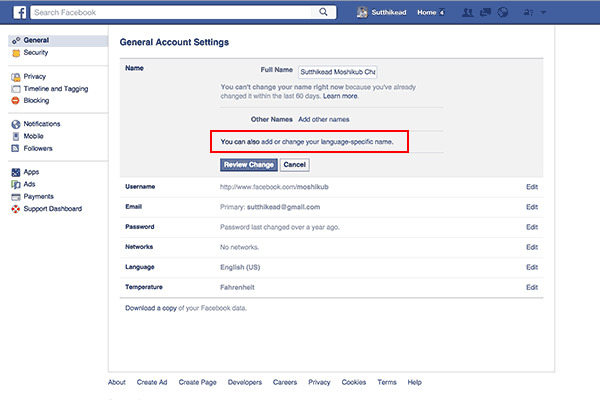The width and height of the screenshot is (600, 400).
Task: Click Learn more link
Action: coord(341,96)
